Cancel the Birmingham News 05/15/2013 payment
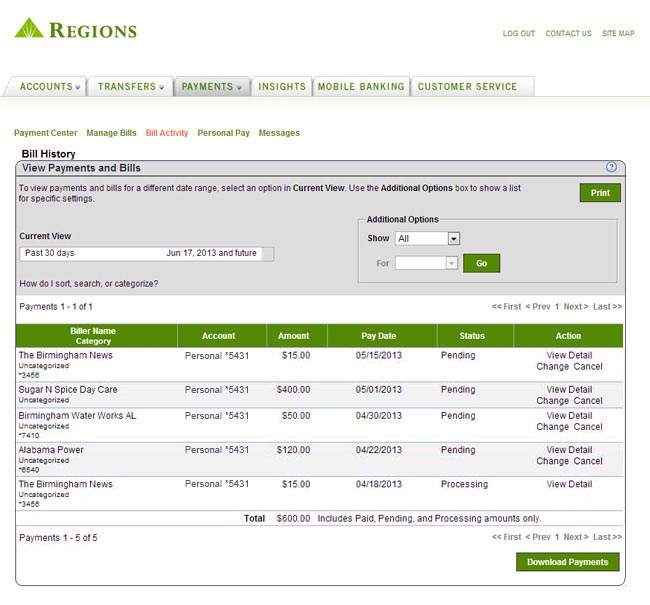Image resolution: width=650 pixels, height=605 pixels. coord(588,367)
